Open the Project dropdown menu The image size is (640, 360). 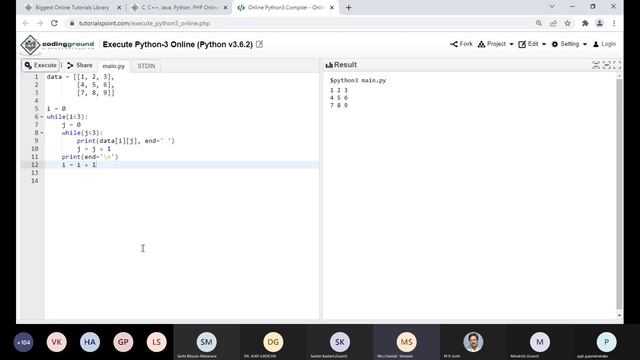tap(496, 44)
